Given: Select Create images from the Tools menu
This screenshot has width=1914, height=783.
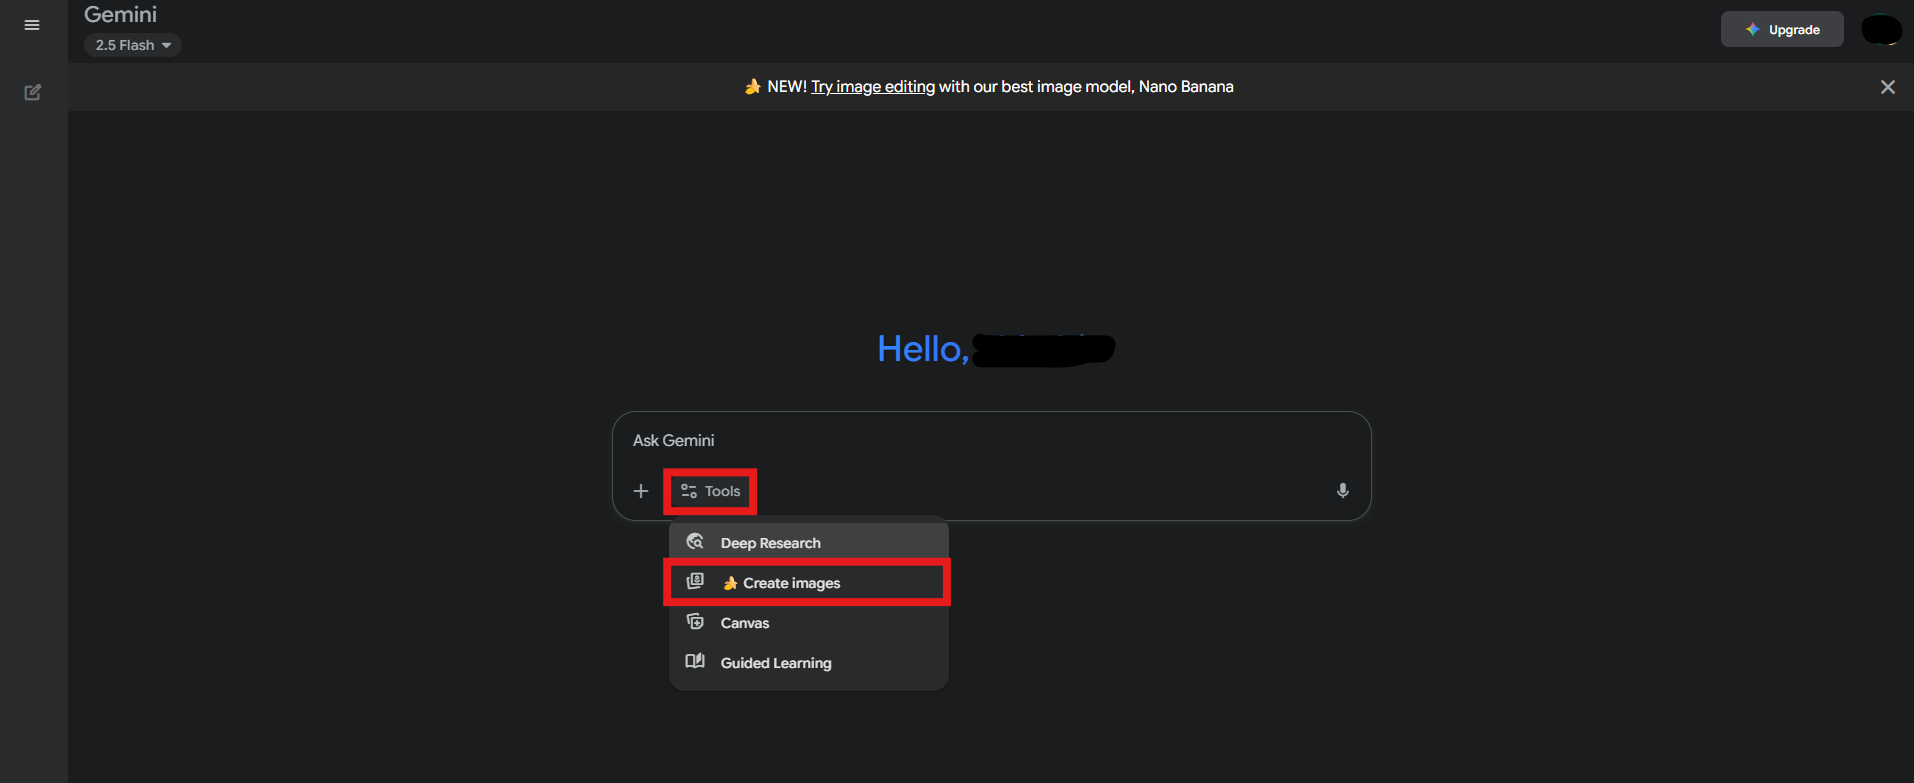Looking at the screenshot, I should (791, 583).
